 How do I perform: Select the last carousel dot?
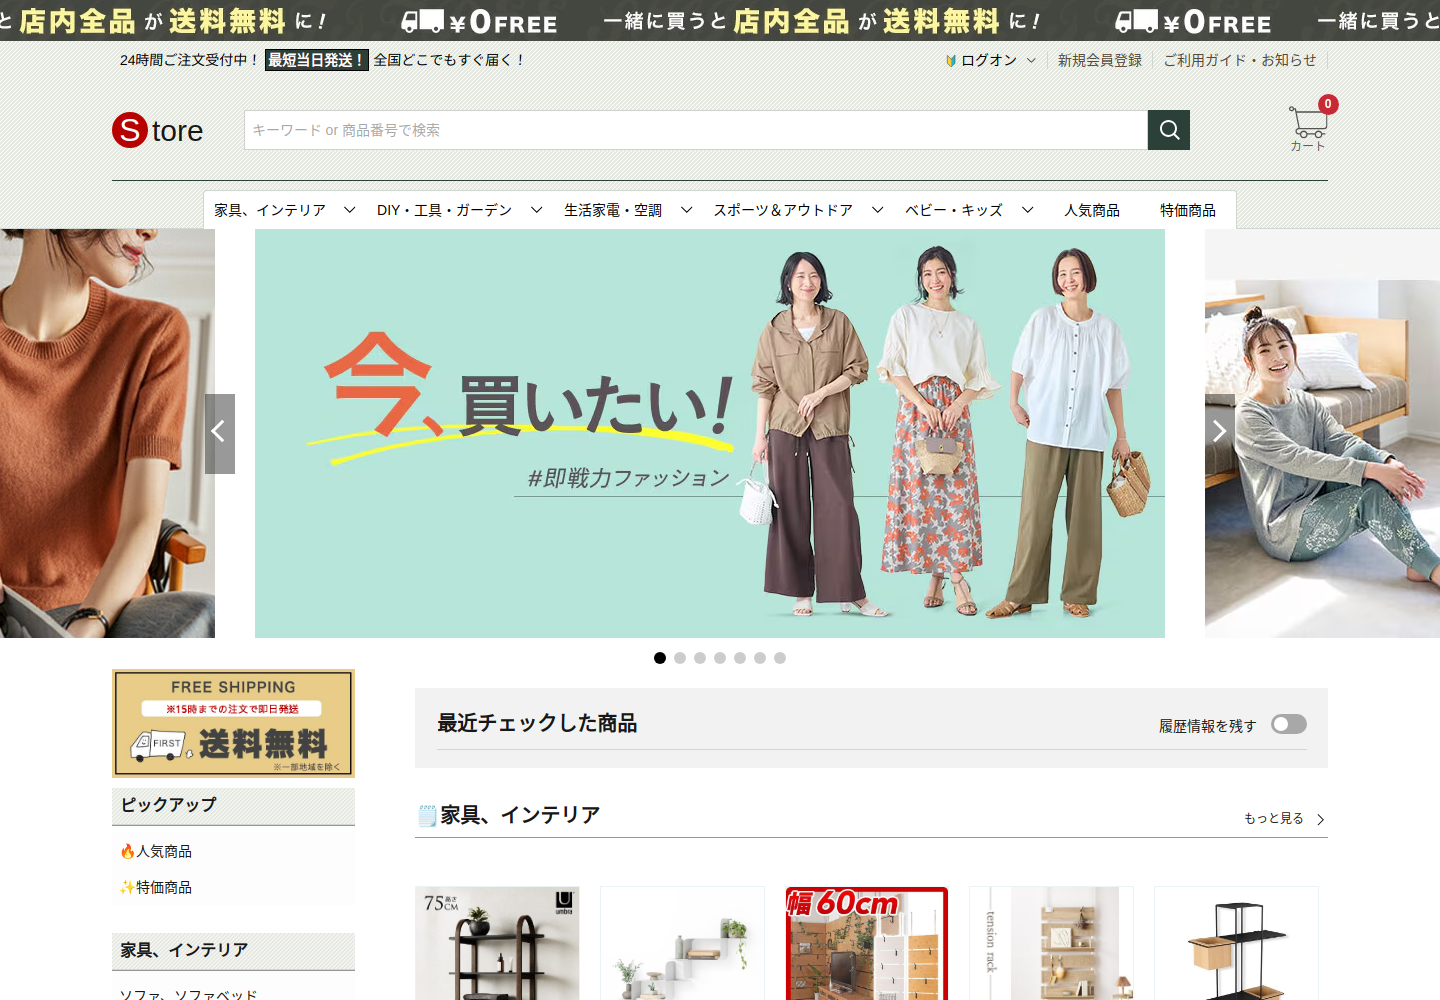[780, 658]
